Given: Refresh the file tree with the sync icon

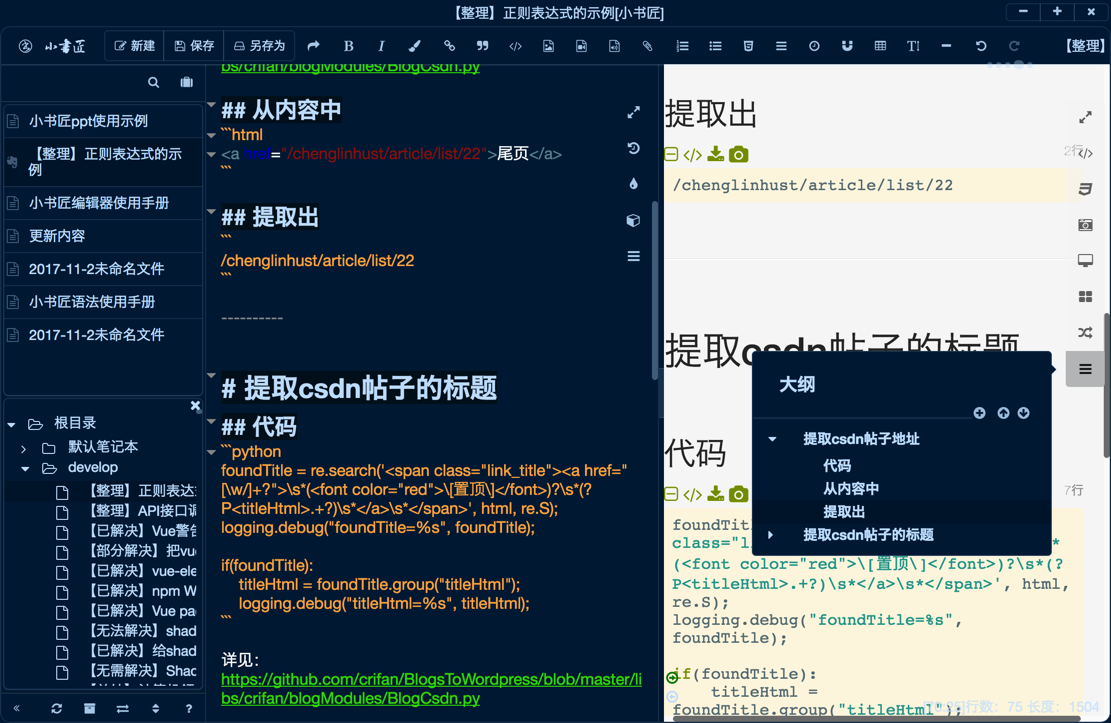Looking at the screenshot, I should tap(57, 708).
